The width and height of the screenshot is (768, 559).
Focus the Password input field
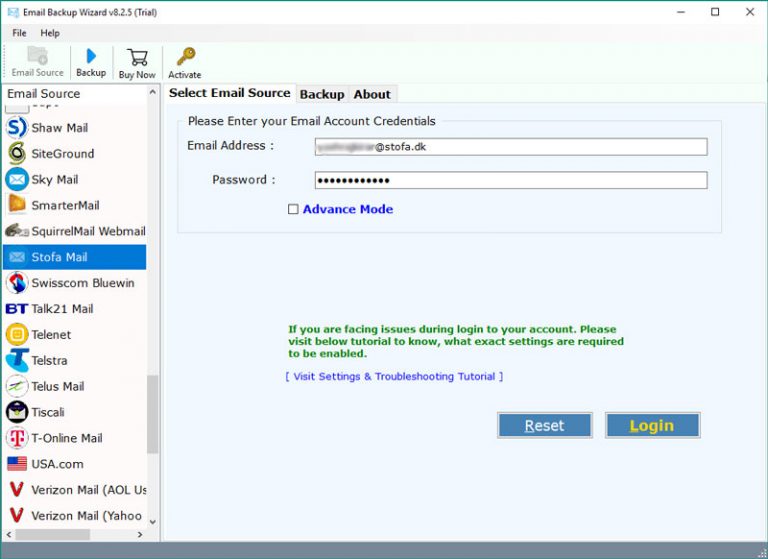(x=511, y=180)
